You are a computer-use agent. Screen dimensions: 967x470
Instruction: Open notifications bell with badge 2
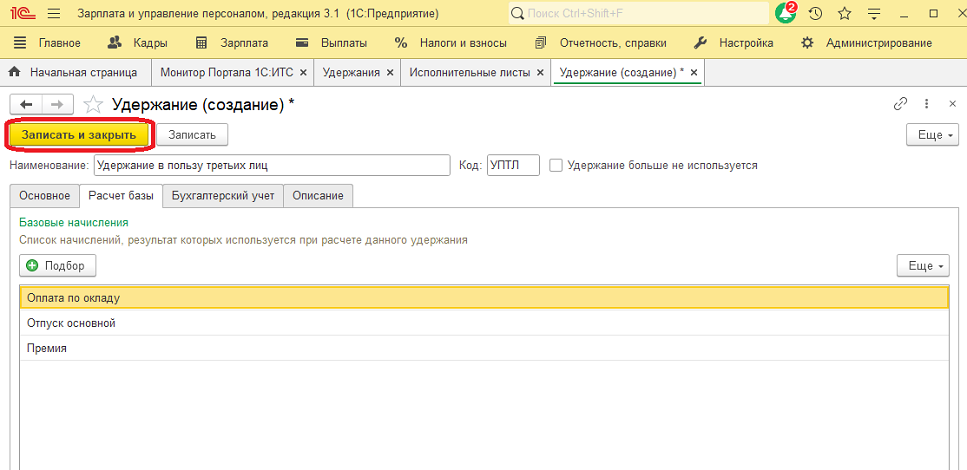[786, 13]
